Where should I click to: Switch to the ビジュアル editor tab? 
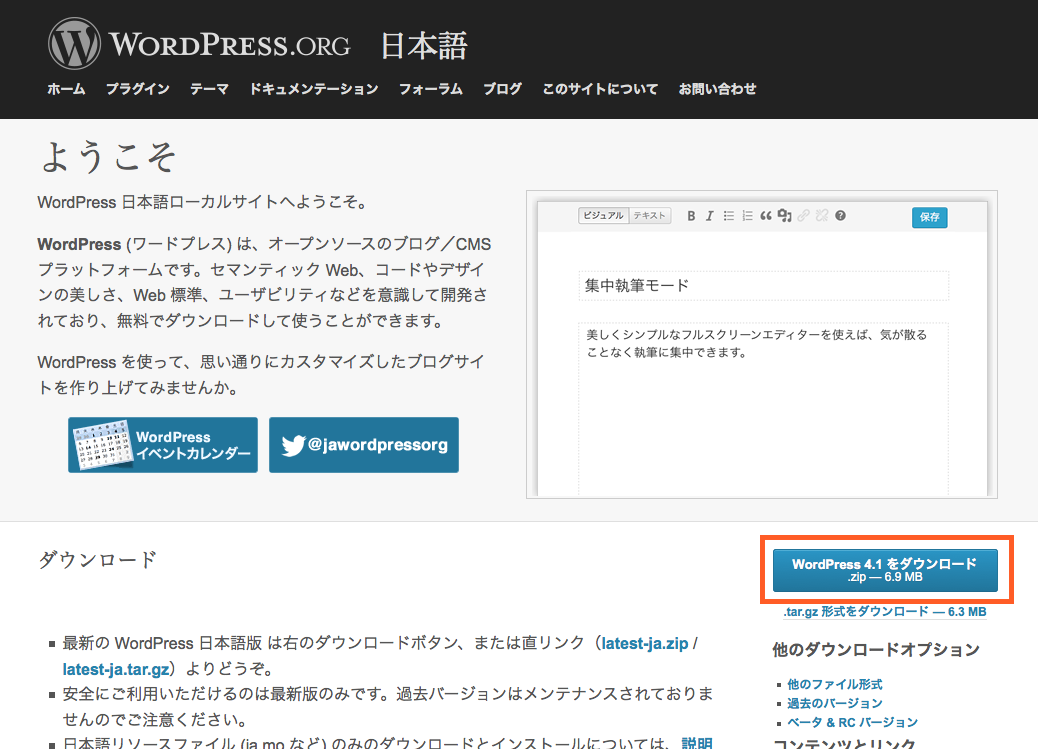[x=603, y=216]
